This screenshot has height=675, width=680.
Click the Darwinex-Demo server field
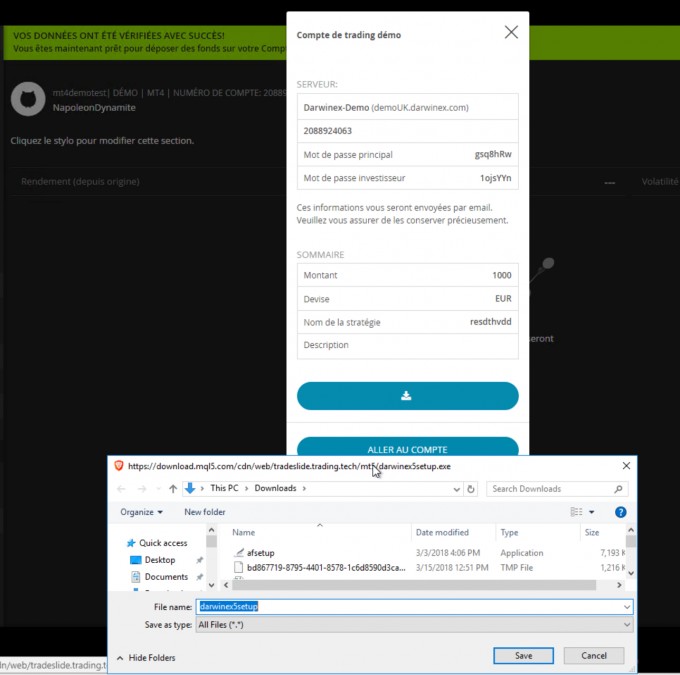[407, 107]
